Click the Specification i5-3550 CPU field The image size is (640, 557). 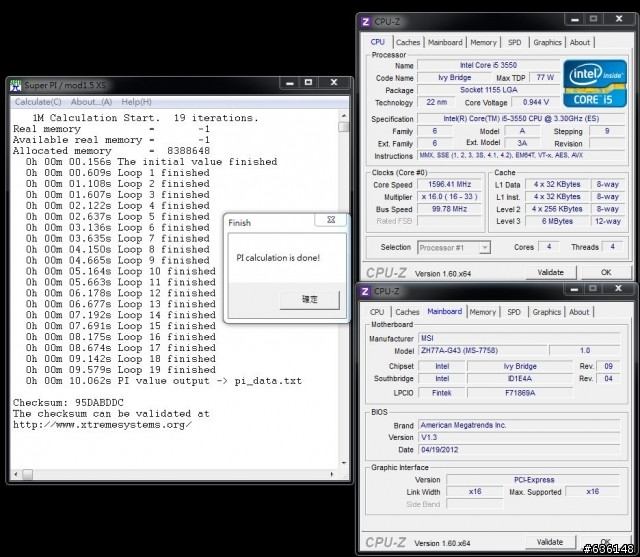521,119
